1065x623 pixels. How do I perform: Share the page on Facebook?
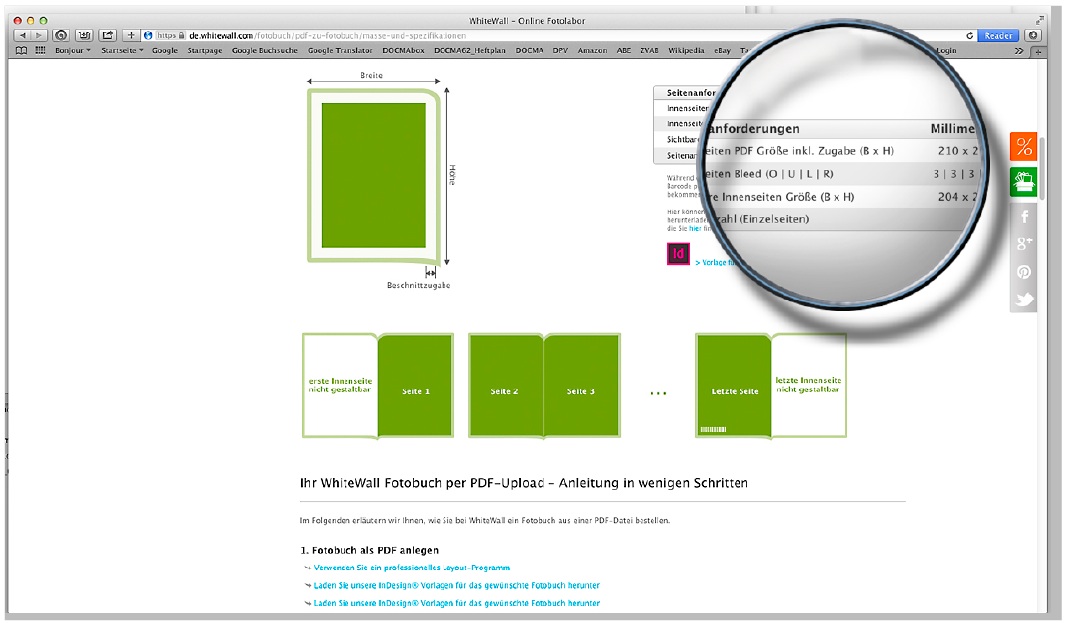(x=1024, y=217)
